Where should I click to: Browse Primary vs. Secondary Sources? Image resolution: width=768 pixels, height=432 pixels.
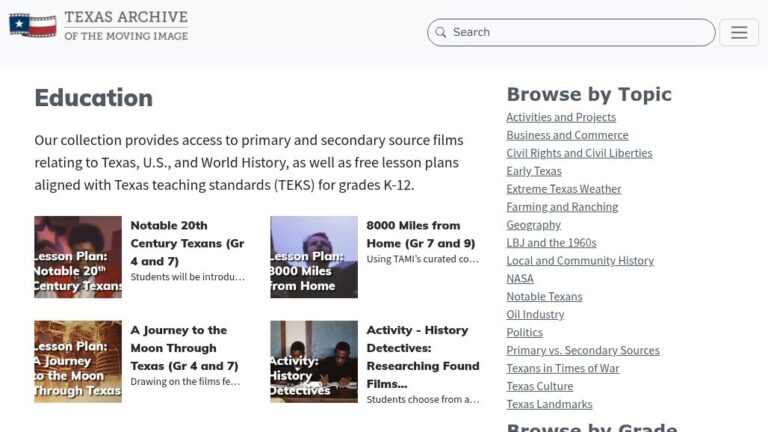coord(583,351)
